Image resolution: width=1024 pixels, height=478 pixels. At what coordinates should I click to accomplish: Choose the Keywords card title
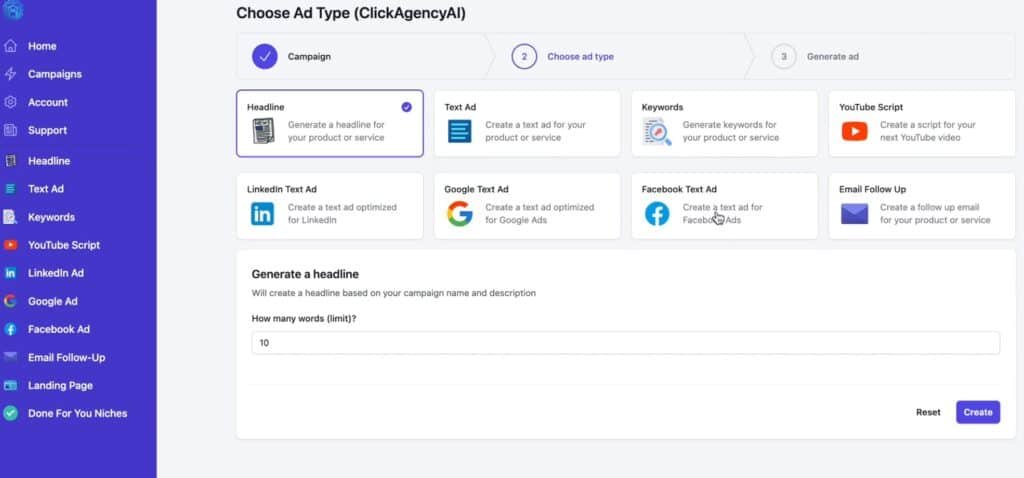(662, 107)
